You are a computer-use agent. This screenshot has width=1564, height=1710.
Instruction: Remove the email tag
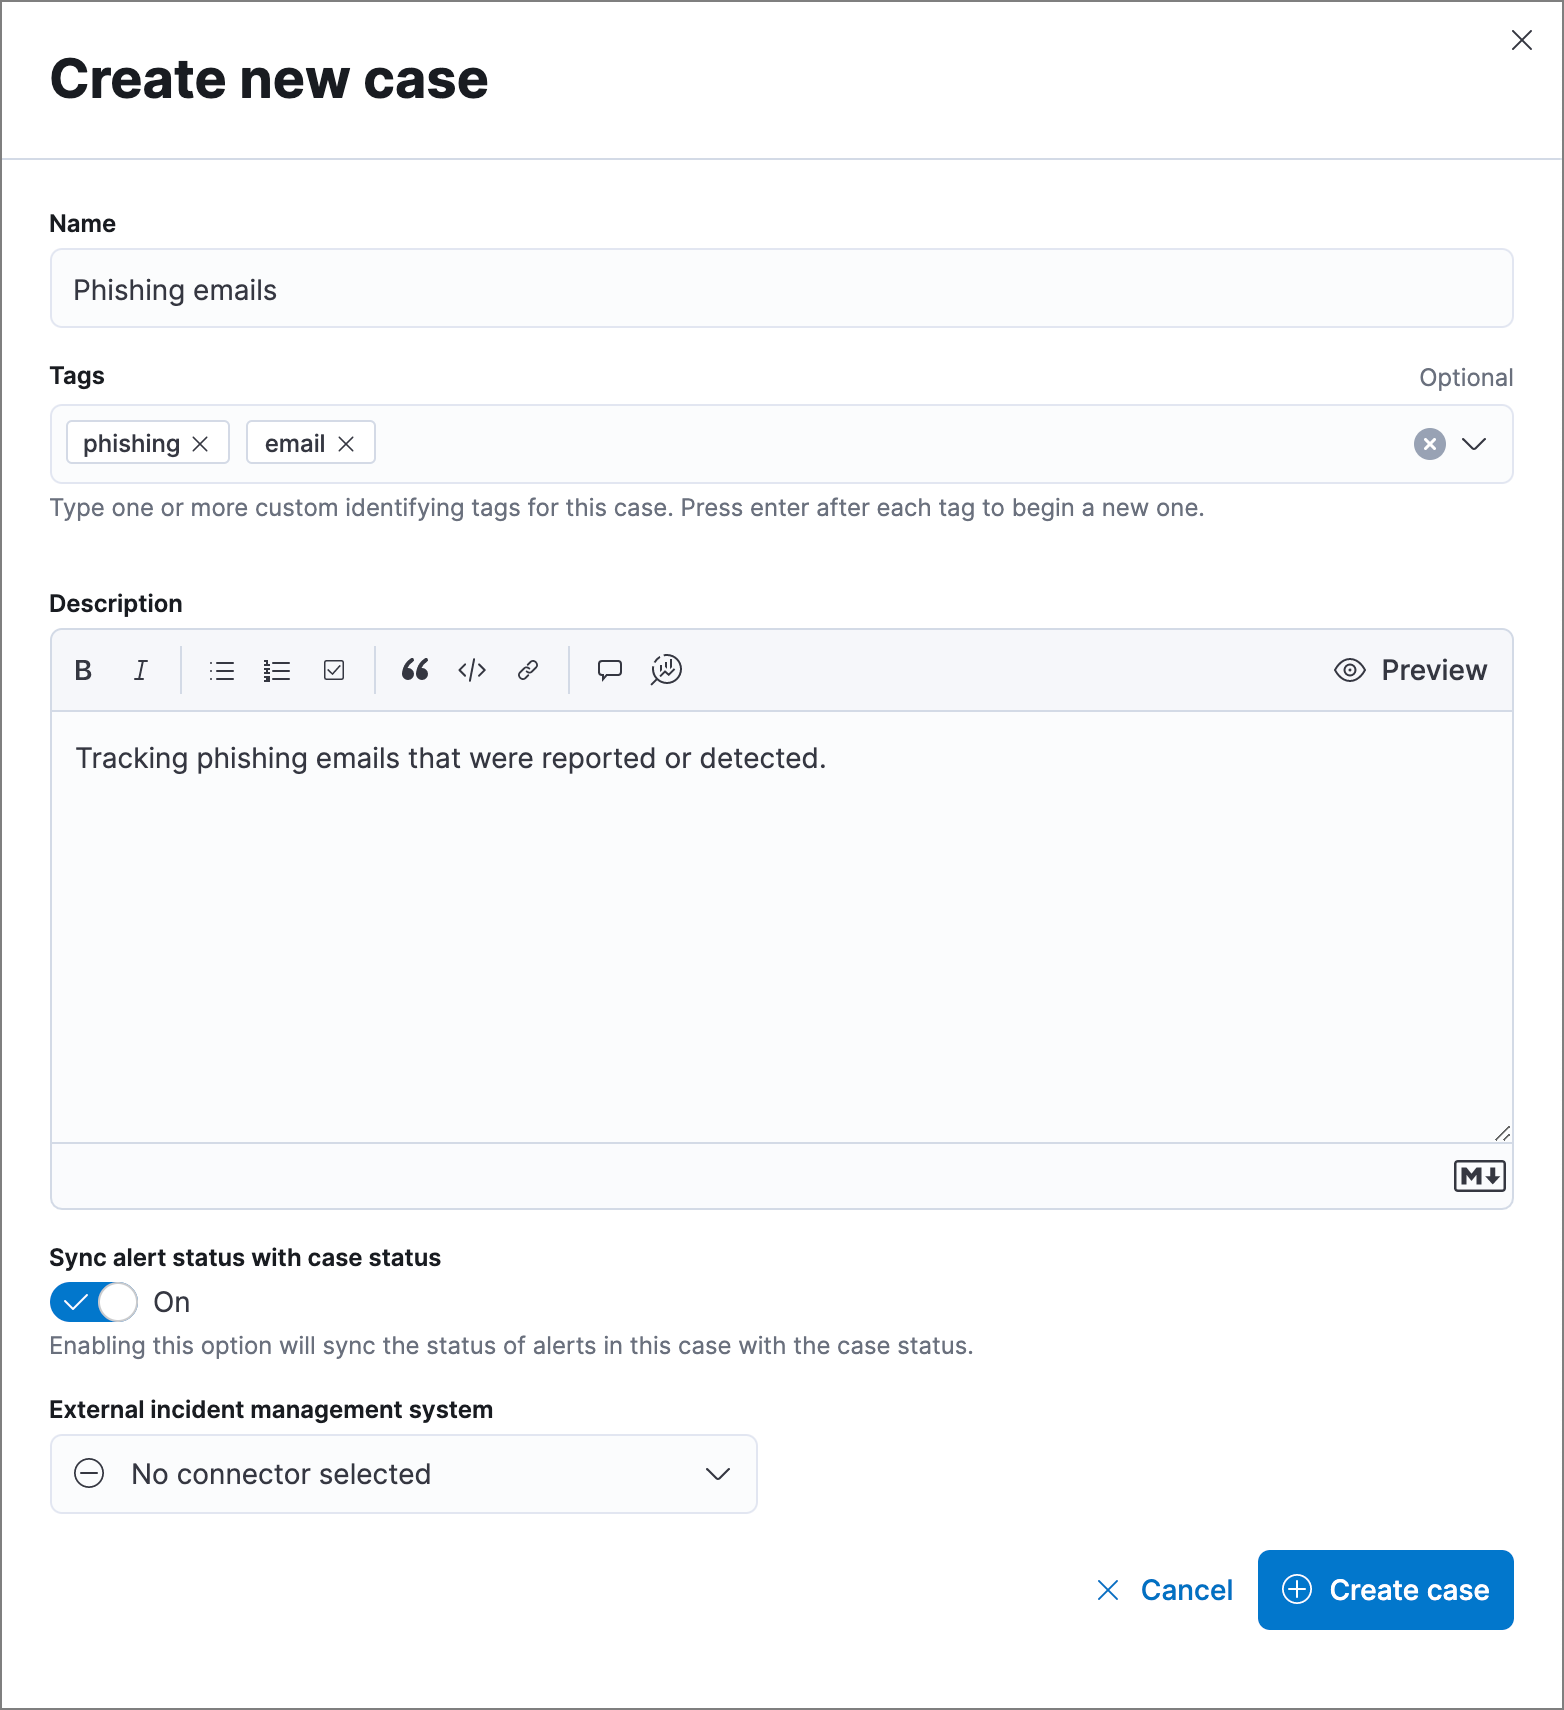(x=347, y=442)
